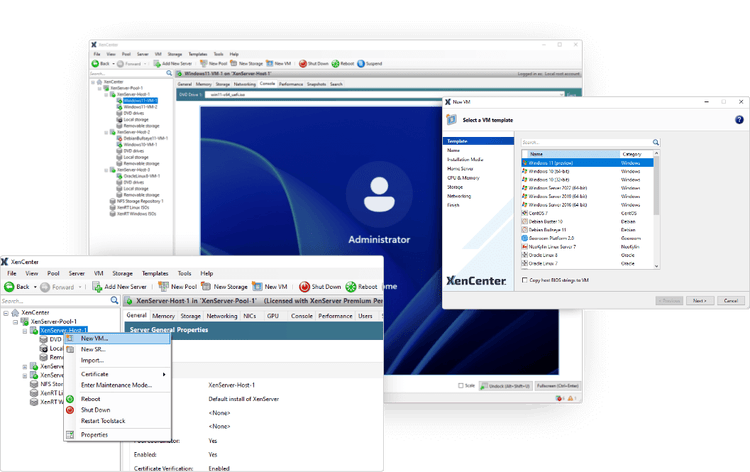Image resolution: width=750 pixels, height=472 pixels.
Task: Collapse XenServer-Host-3 node in back window tree
Action: point(106,170)
